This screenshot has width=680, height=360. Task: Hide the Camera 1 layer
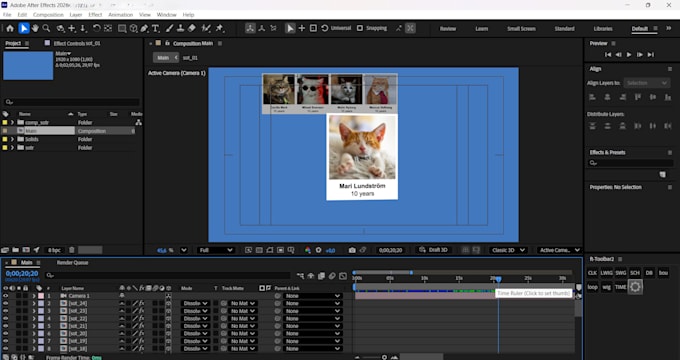(x=5, y=296)
